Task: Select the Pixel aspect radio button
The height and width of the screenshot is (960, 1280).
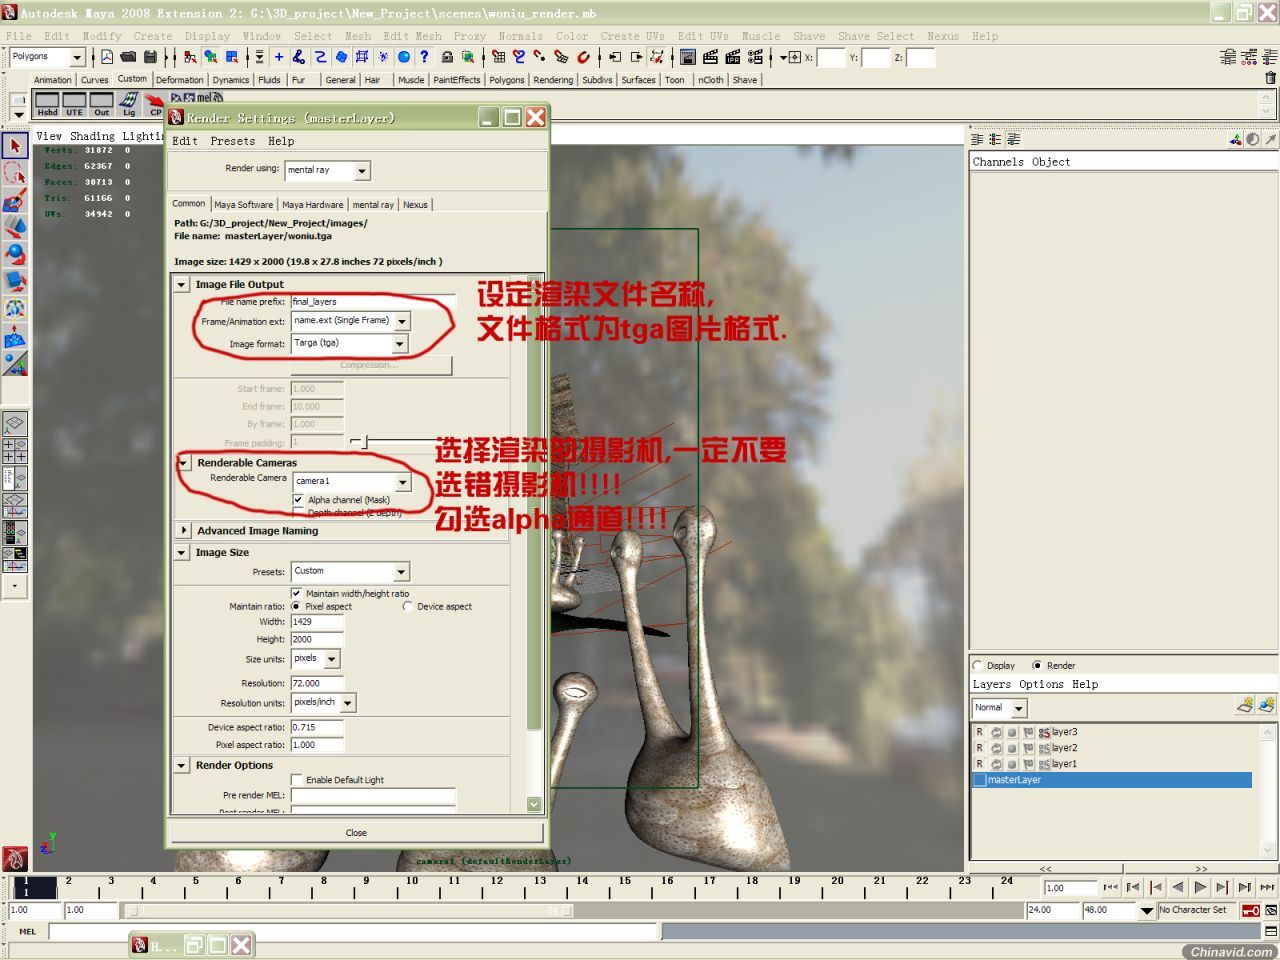Action: [296, 606]
